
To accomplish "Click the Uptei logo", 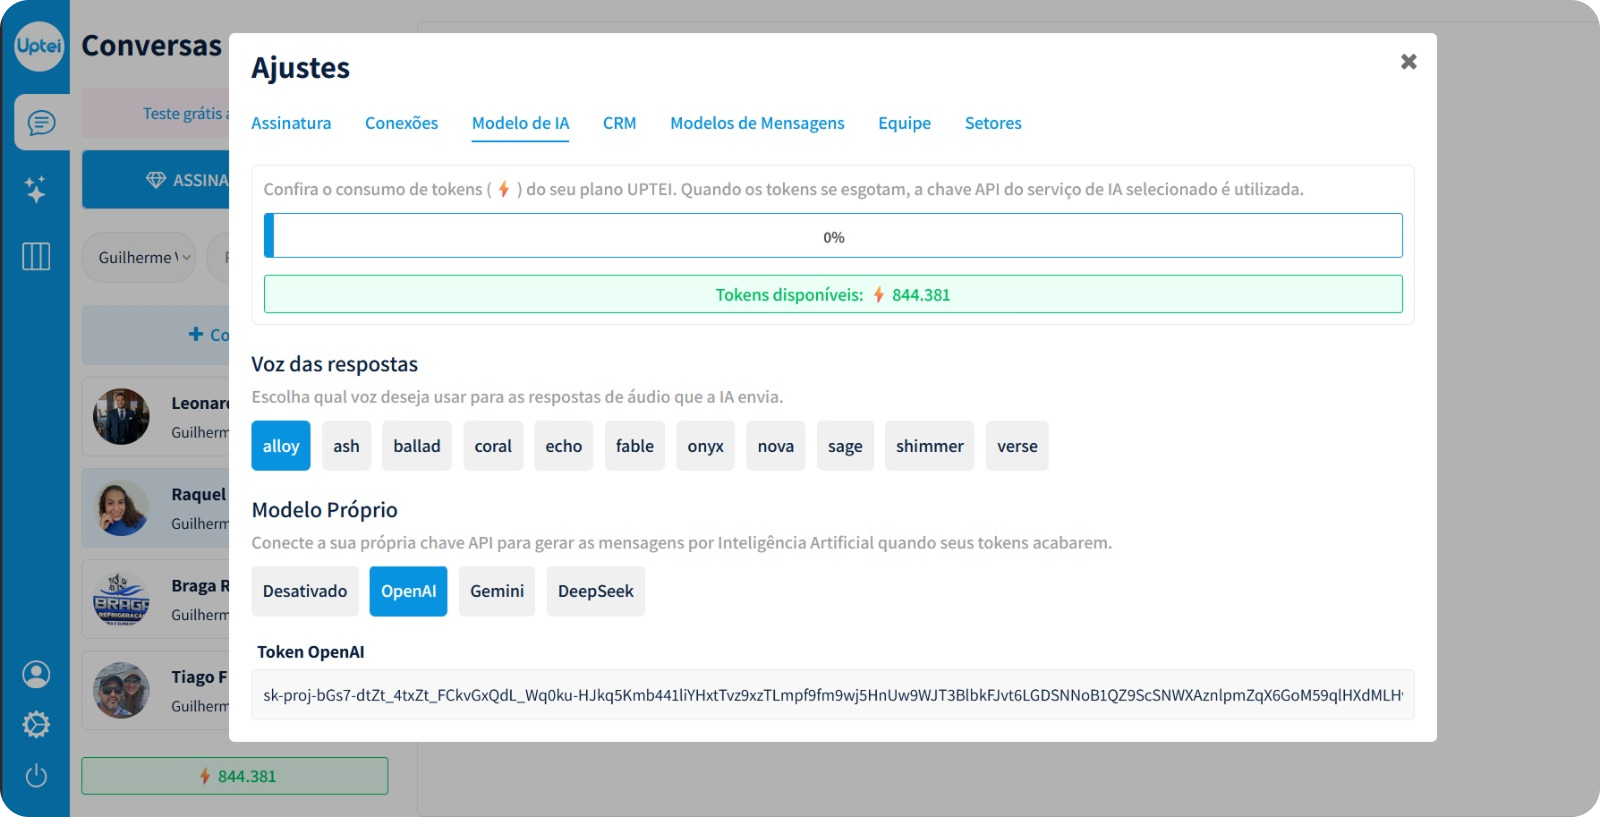I will 39,46.
